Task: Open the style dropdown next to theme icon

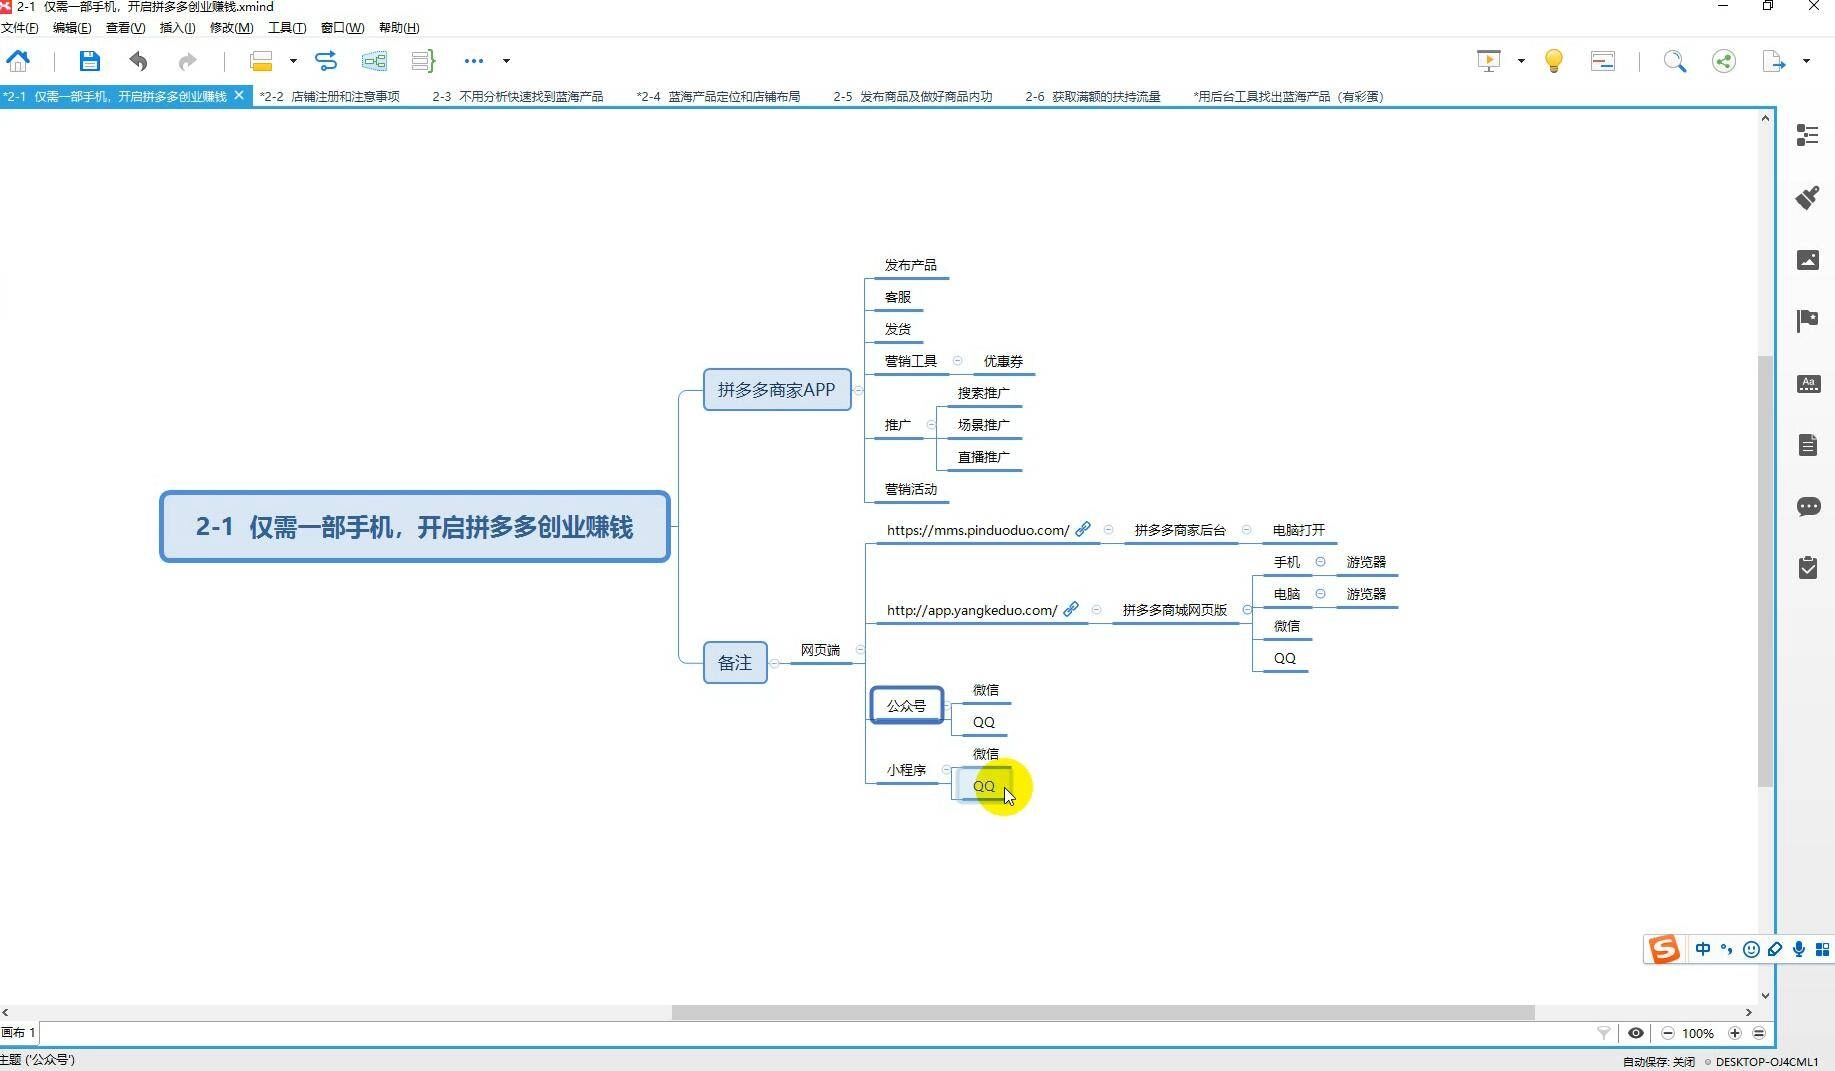Action: coord(291,61)
